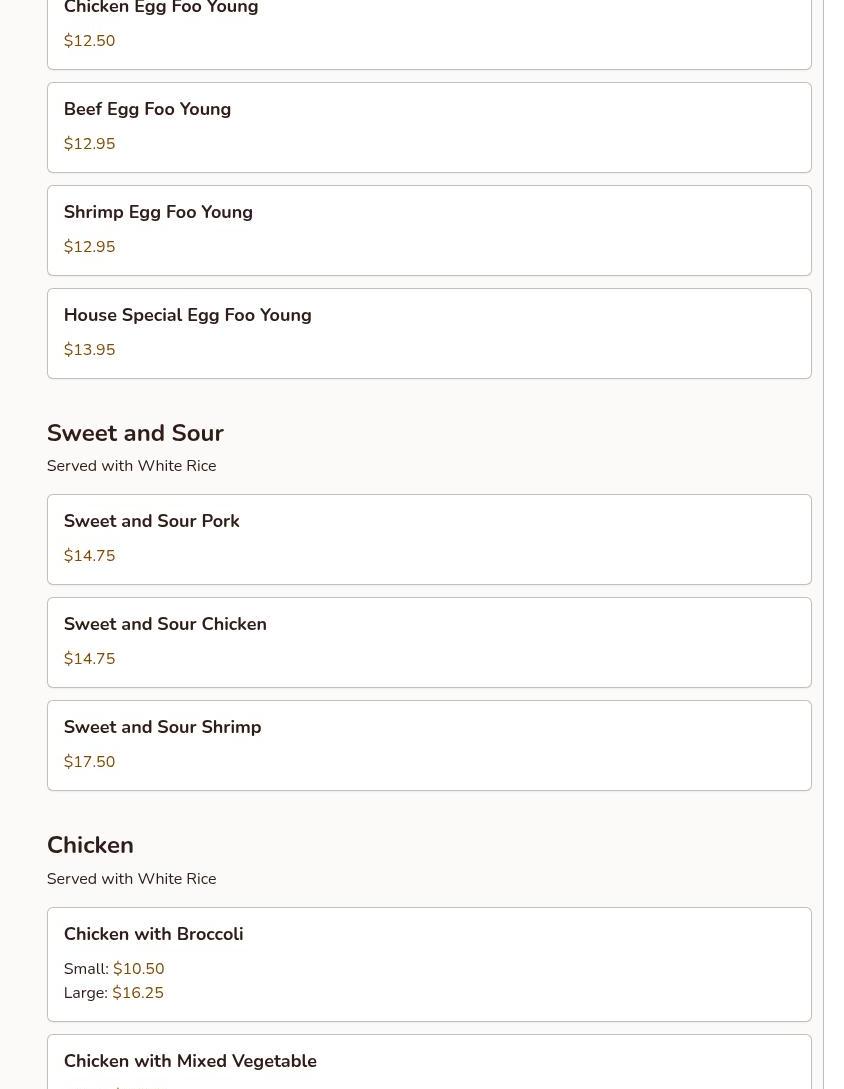Screen dimensions: 844x1089
Task: Click the $12.95 Shrimp Egg Foo Young price
Action: (x=89, y=247)
